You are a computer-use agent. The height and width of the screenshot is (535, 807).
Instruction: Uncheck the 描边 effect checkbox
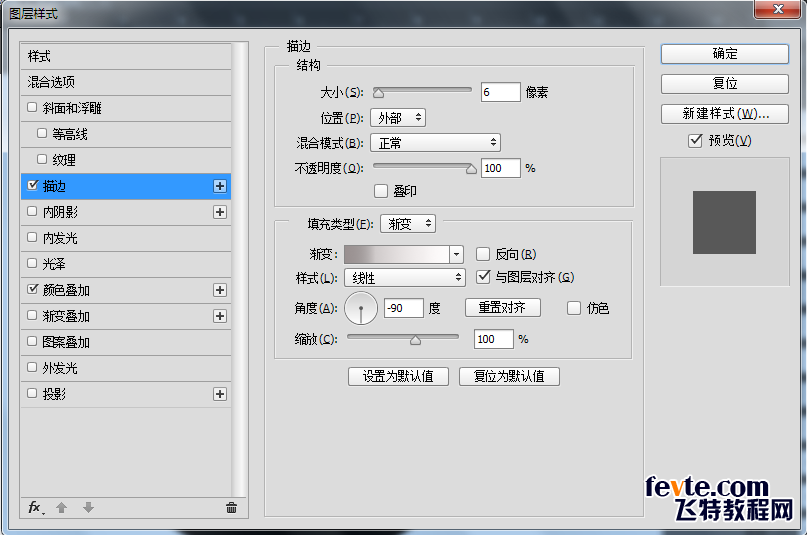pos(32,185)
